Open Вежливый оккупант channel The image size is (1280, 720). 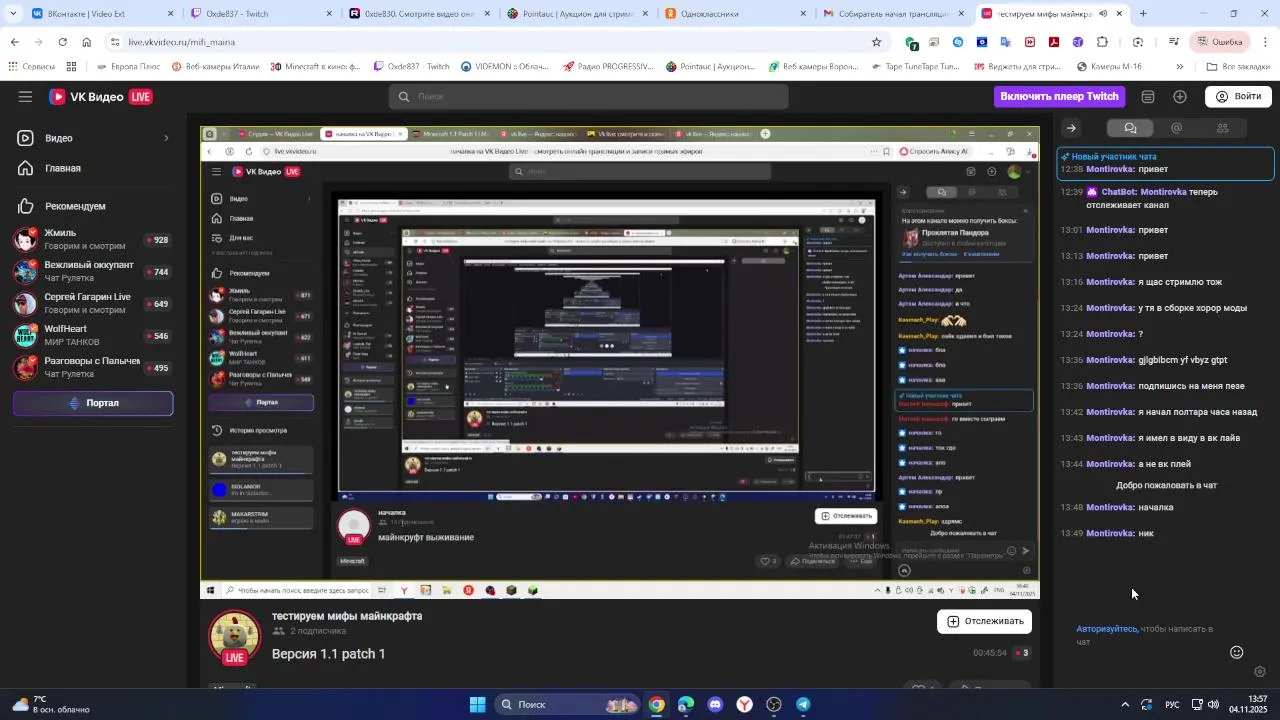[93, 272]
